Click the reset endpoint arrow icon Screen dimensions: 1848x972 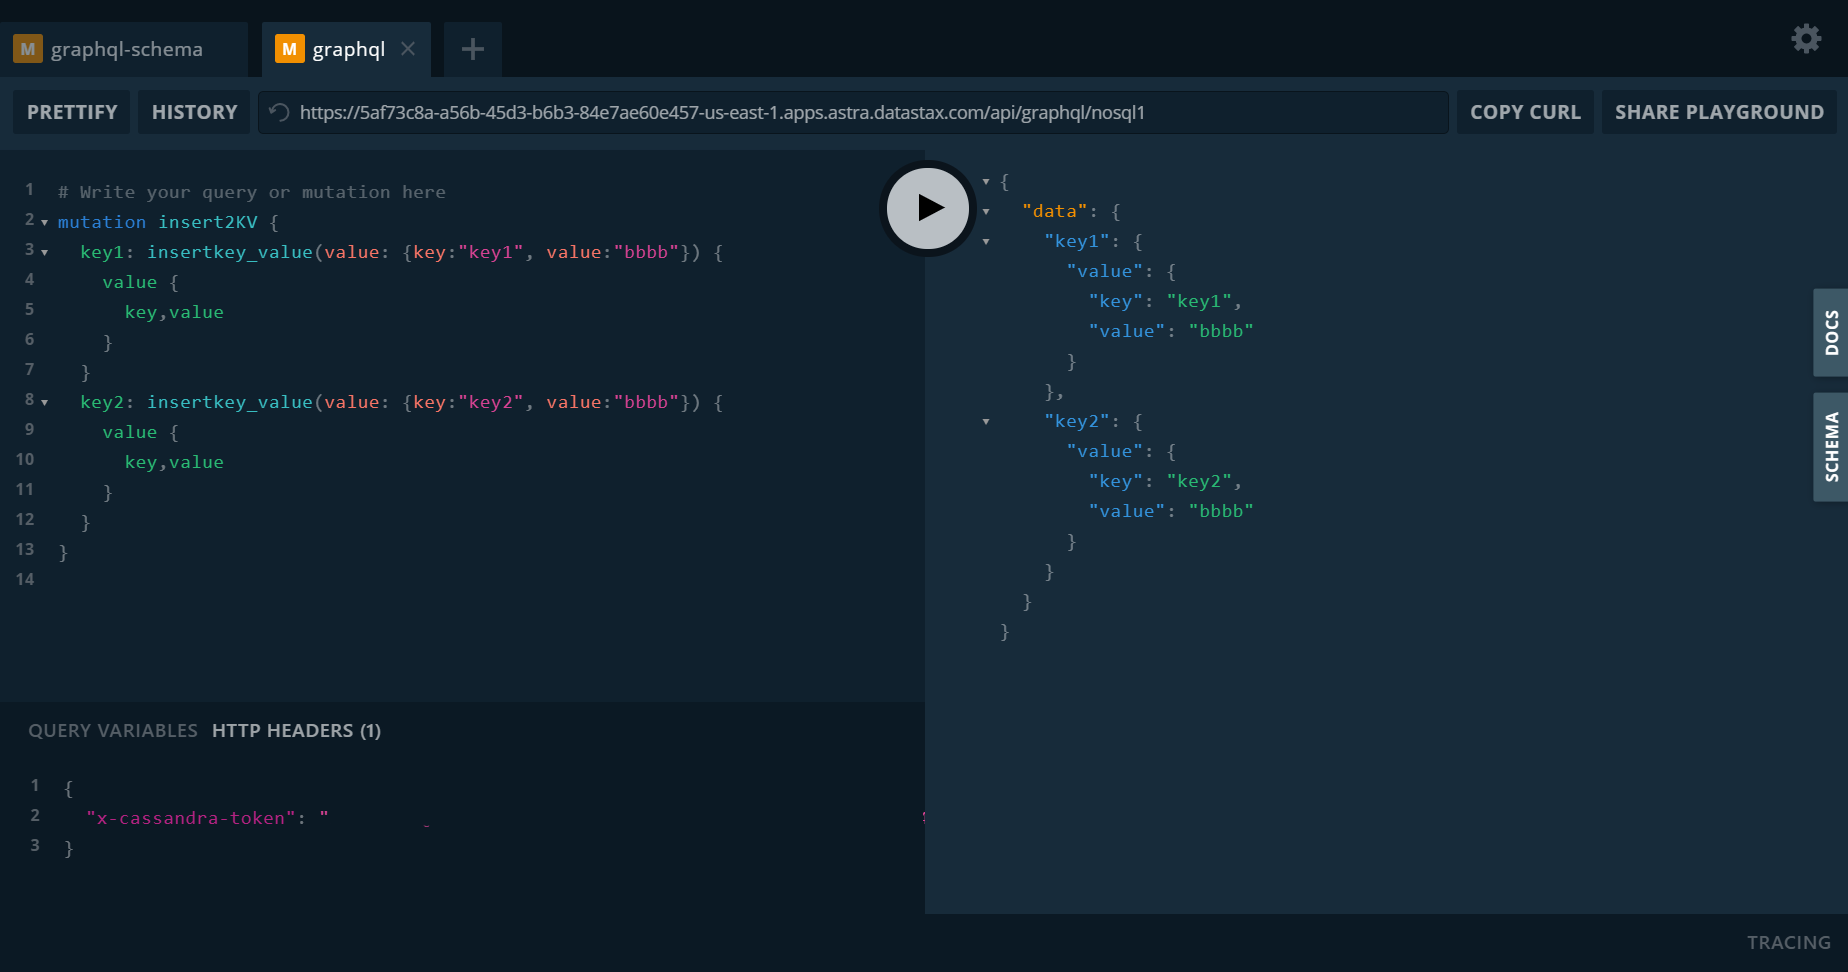point(277,112)
